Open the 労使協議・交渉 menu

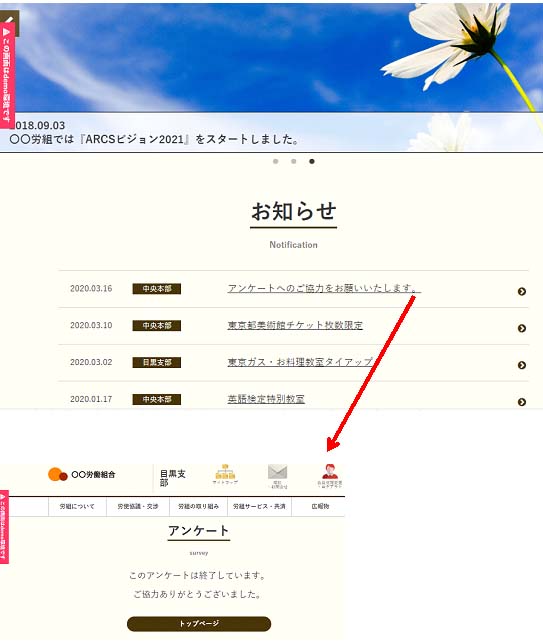click(x=138, y=506)
